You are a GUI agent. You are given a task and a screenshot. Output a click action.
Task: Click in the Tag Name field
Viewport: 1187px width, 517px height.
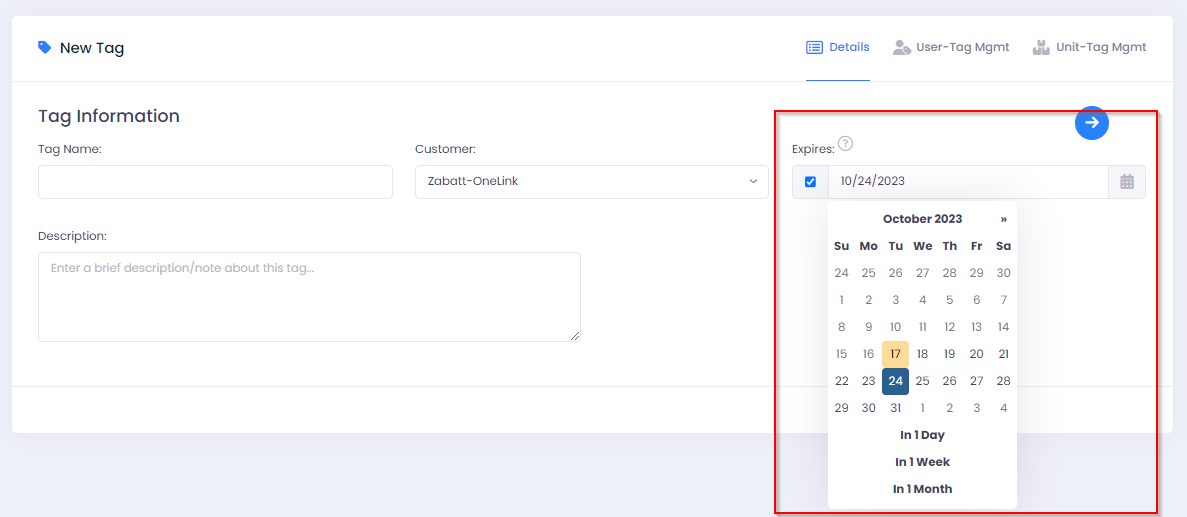pyautogui.click(x=215, y=182)
